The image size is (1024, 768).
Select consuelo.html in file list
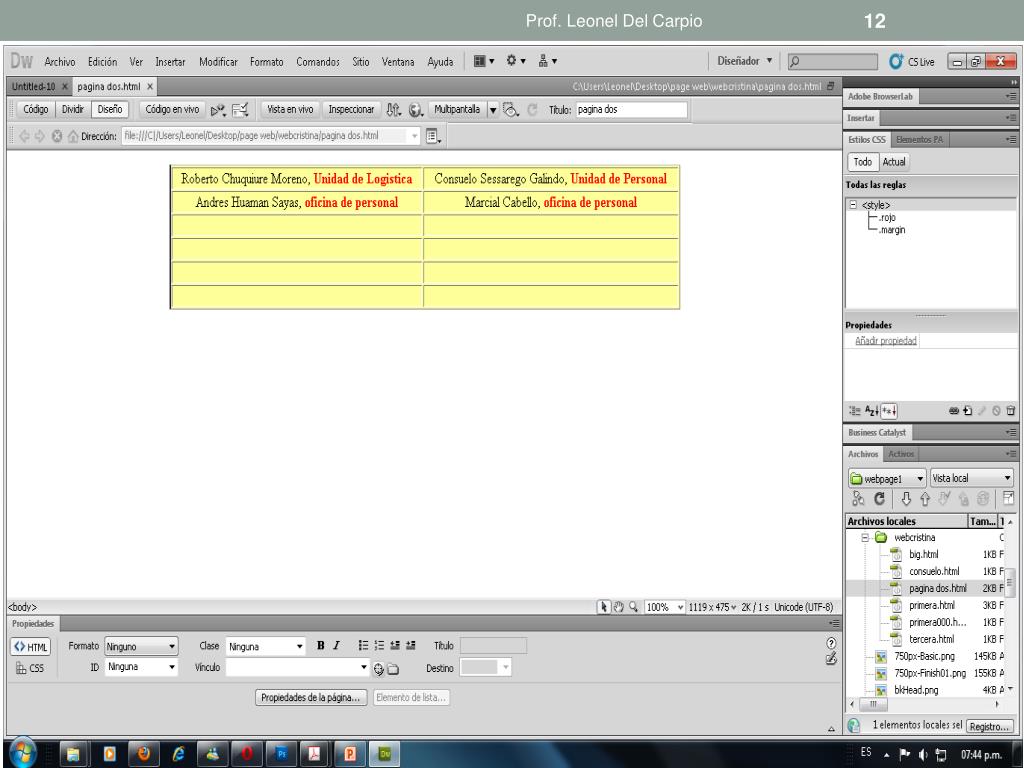click(x=934, y=571)
